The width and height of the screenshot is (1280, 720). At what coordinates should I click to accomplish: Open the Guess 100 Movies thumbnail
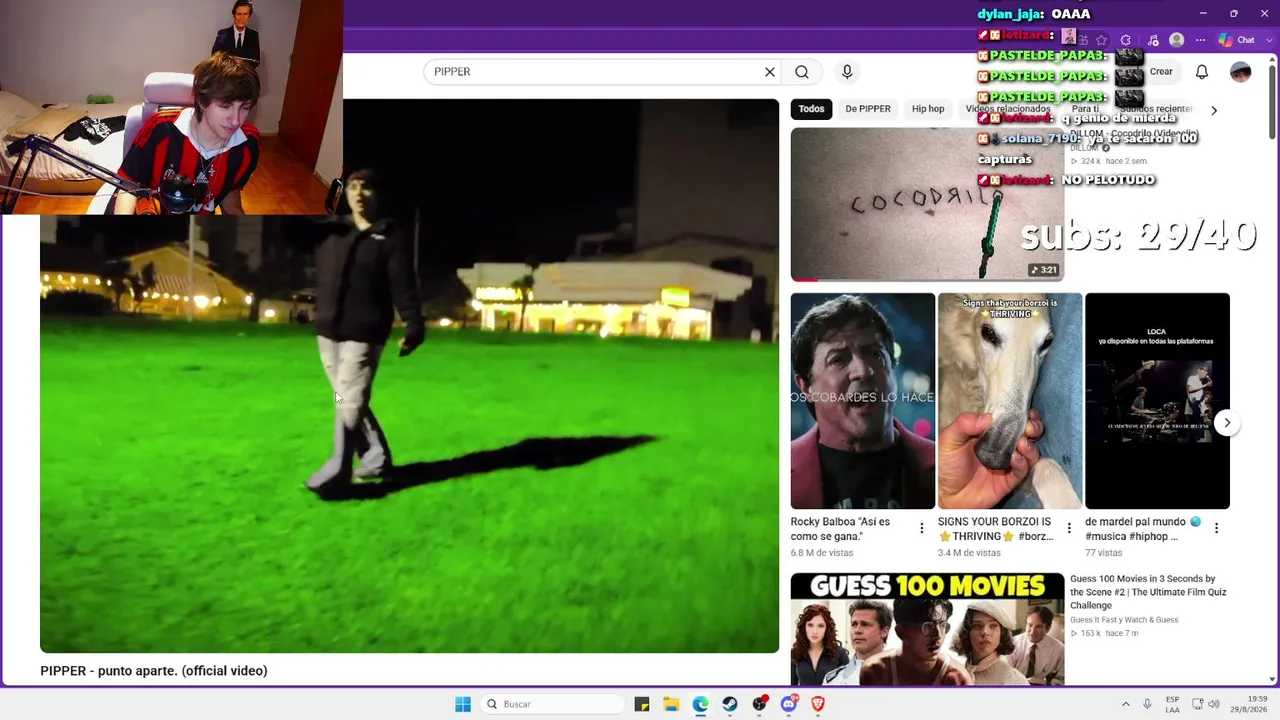927,629
